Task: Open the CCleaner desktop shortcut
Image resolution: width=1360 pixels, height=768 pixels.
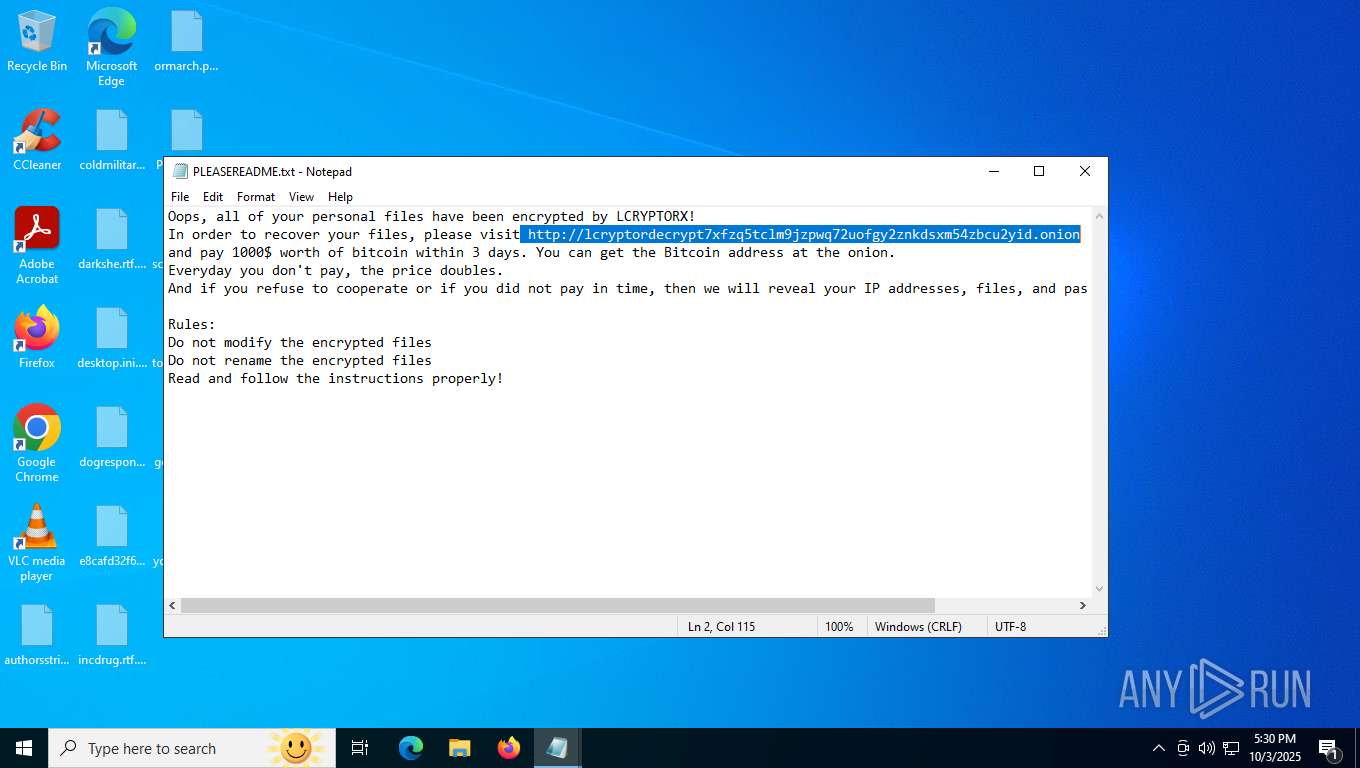Action: pyautogui.click(x=37, y=140)
